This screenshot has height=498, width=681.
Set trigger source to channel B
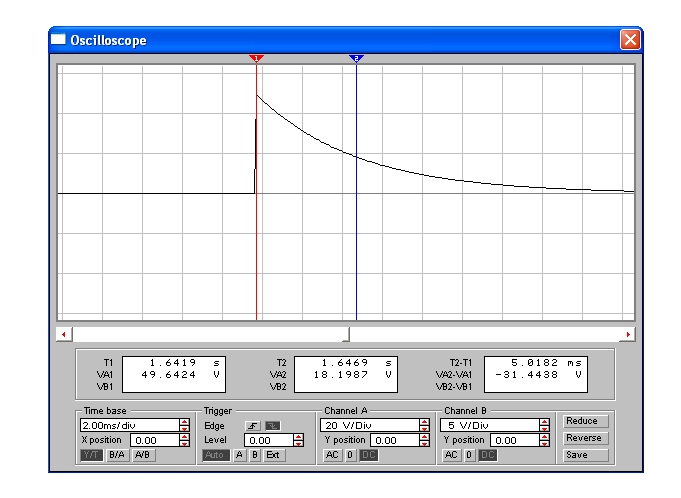255,455
